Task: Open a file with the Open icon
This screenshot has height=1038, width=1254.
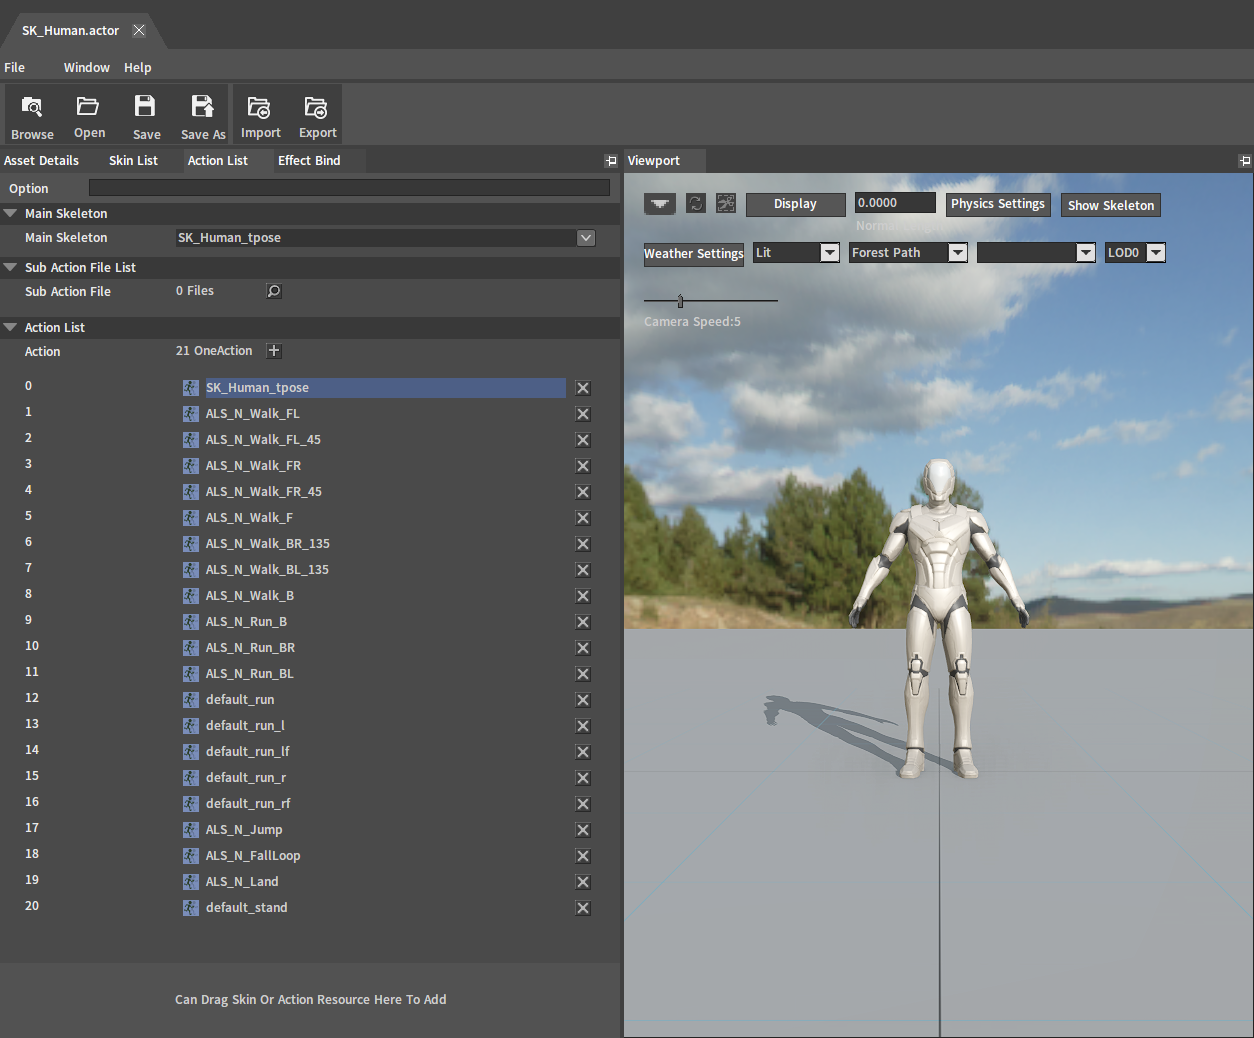Action: tap(89, 114)
